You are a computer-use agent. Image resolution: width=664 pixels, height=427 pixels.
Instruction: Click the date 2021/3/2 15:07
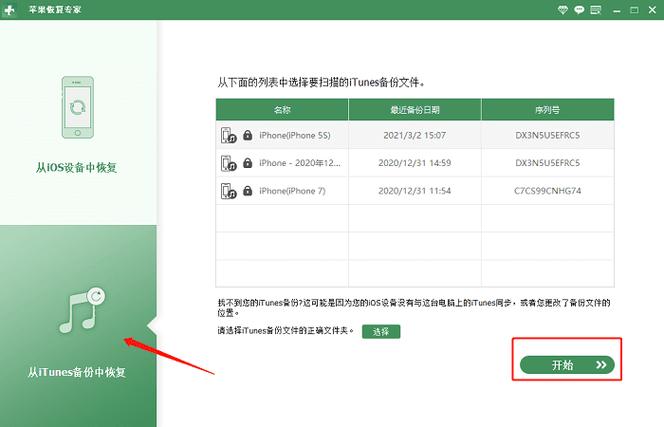(415, 135)
